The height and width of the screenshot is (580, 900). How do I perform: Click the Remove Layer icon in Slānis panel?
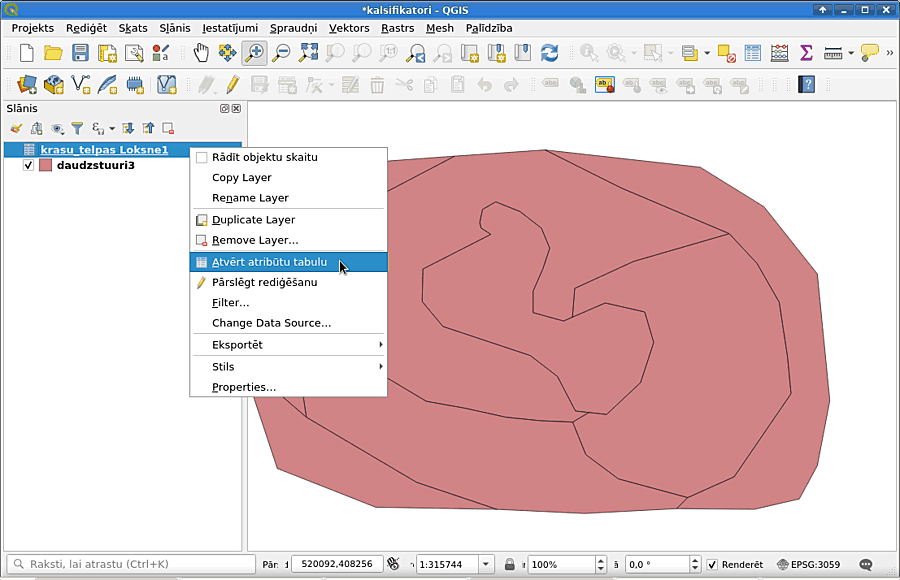coord(168,129)
